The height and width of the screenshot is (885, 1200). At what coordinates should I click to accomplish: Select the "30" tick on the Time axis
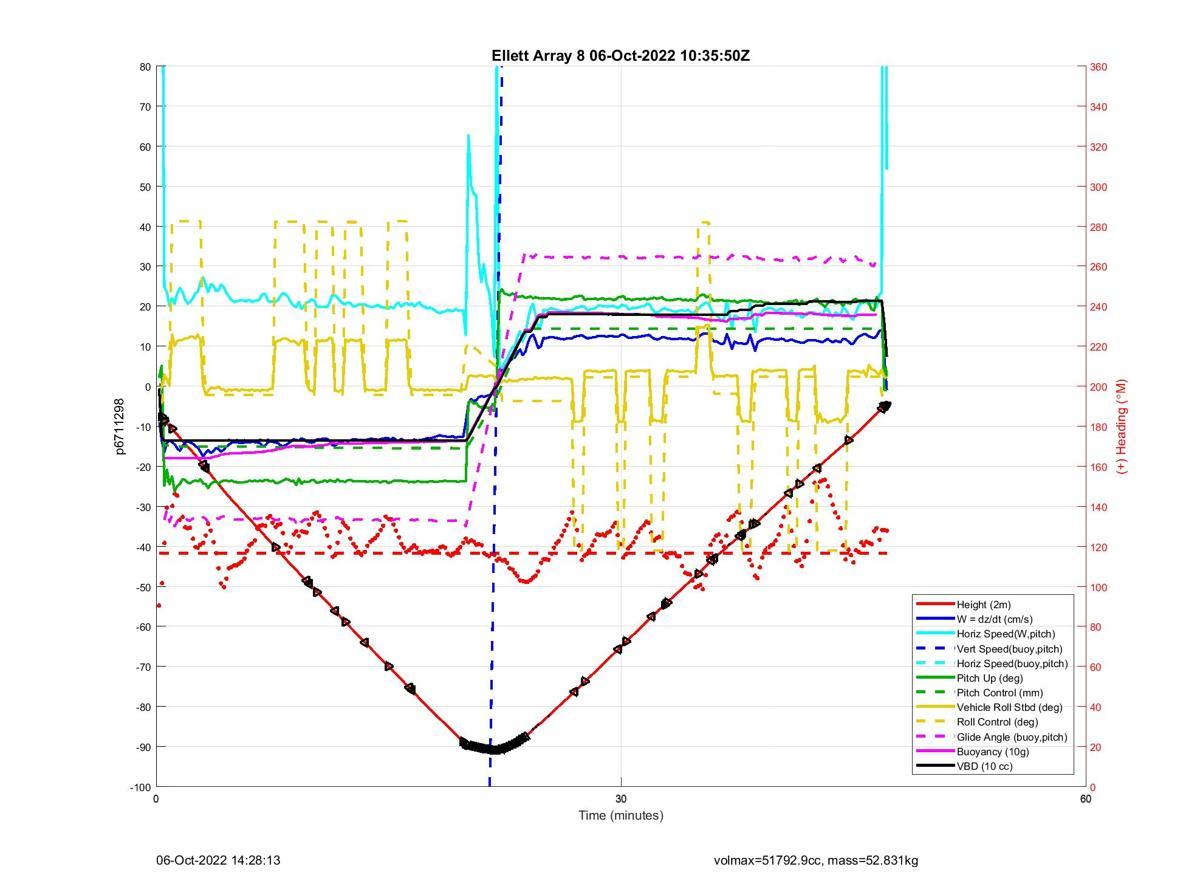click(x=621, y=799)
